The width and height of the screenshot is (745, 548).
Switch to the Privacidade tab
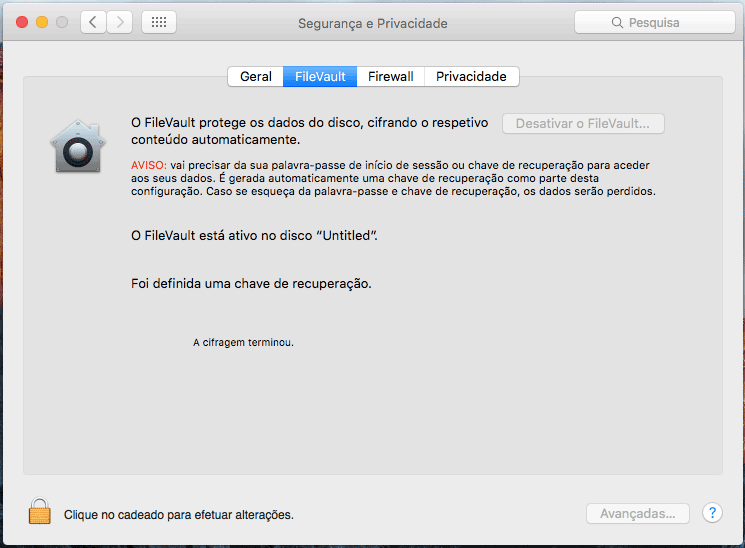(471, 77)
